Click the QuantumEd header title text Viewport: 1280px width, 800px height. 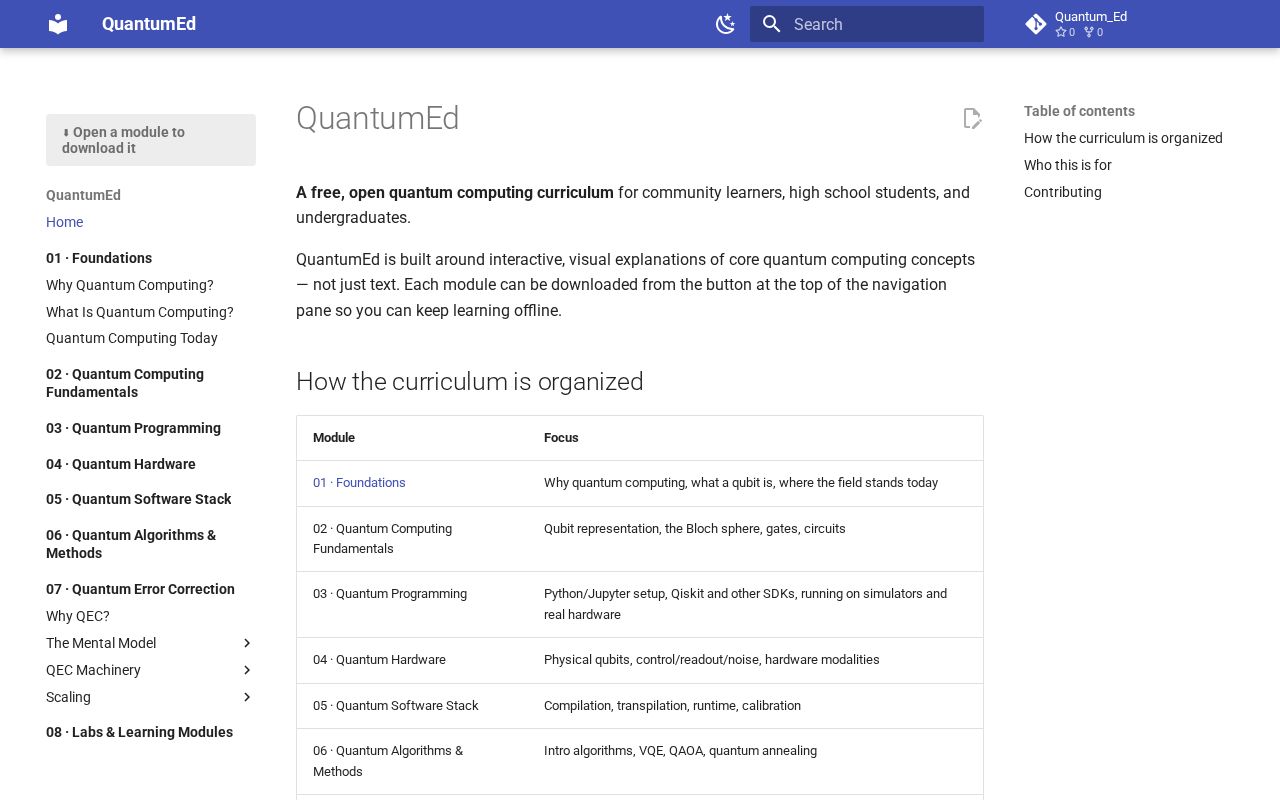point(149,24)
